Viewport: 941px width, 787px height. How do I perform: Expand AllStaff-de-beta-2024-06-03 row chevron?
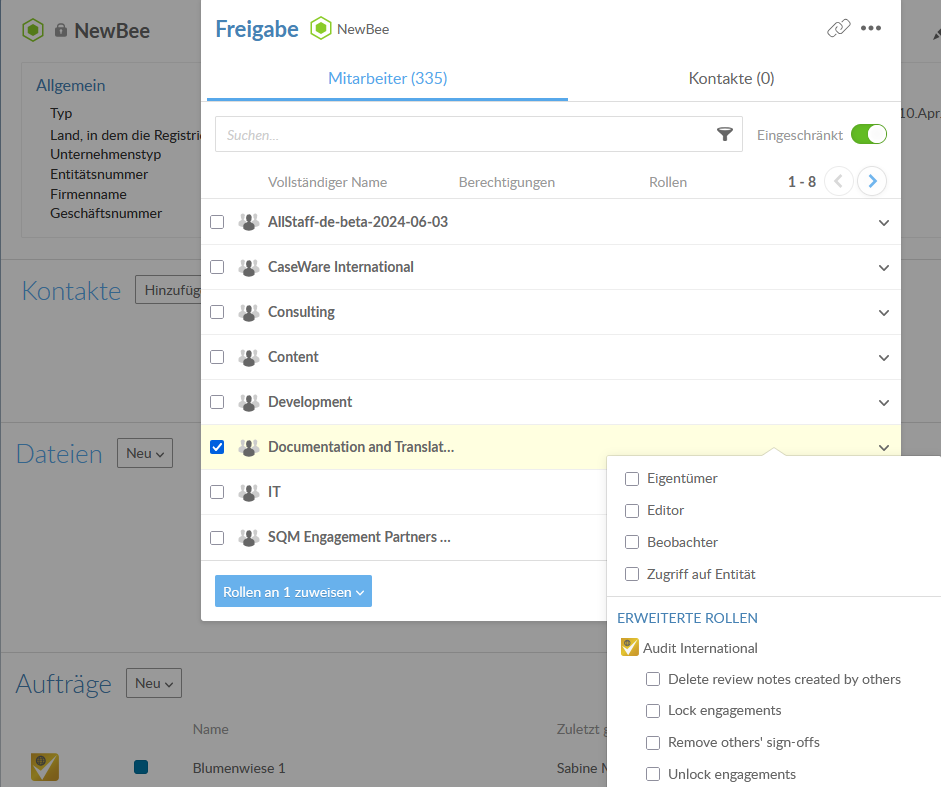tap(883, 223)
